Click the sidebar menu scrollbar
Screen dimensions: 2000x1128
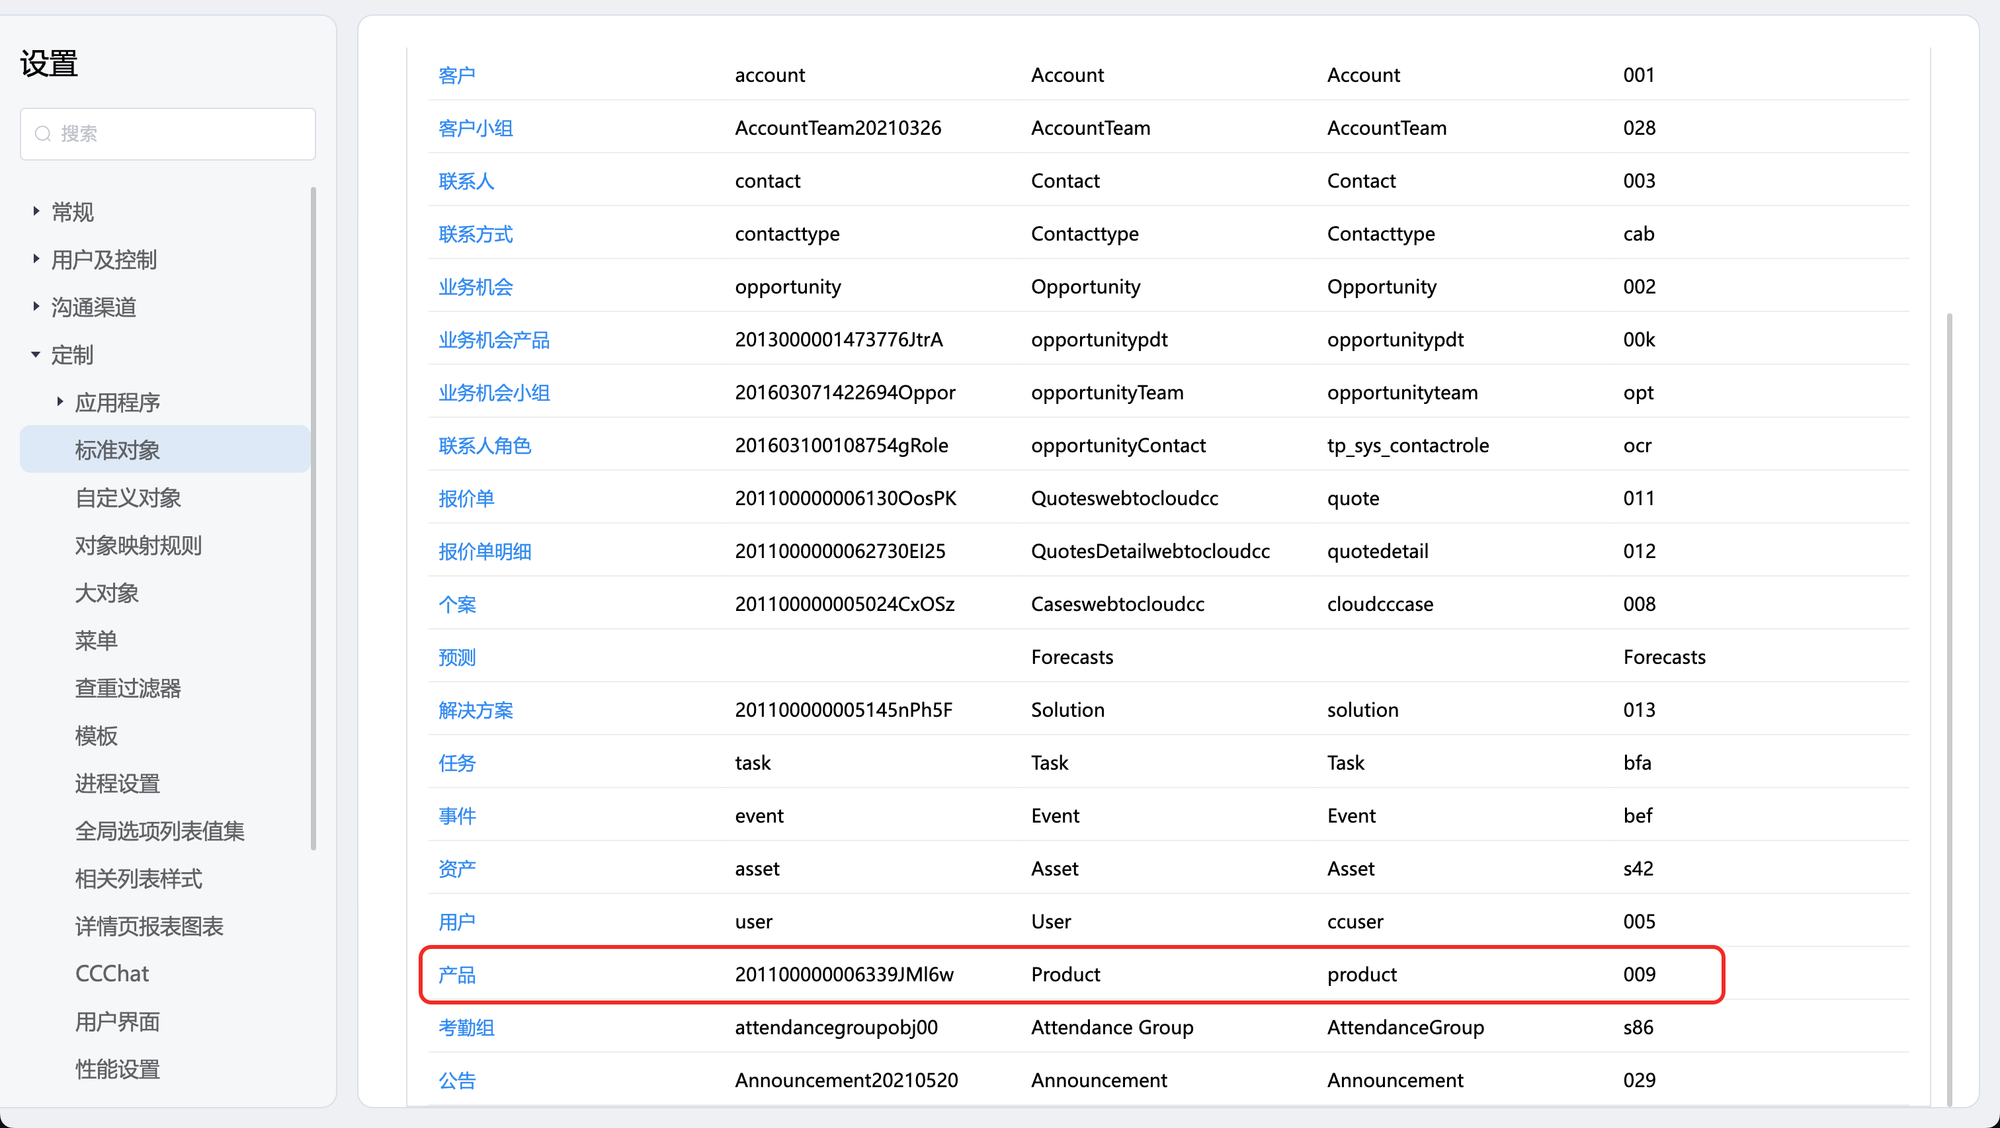(x=314, y=520)
